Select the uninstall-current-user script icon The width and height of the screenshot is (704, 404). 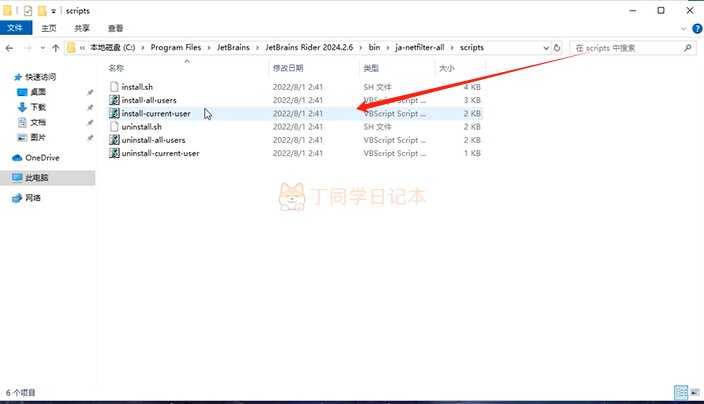(x=114, y=153)
